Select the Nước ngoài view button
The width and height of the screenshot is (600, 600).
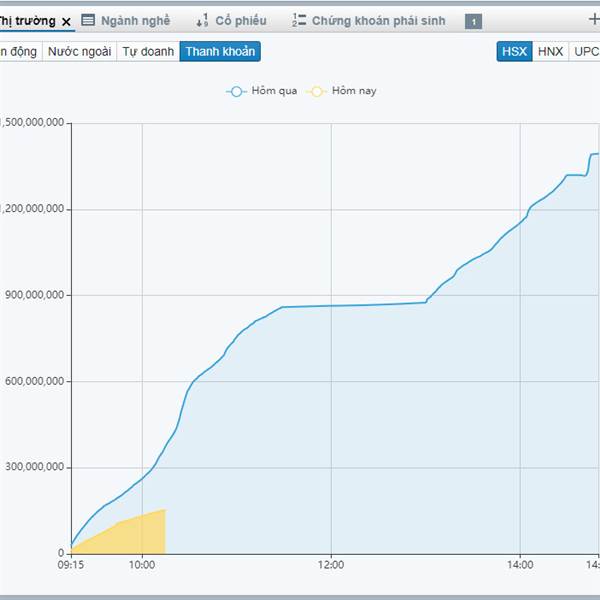[79, 51]
